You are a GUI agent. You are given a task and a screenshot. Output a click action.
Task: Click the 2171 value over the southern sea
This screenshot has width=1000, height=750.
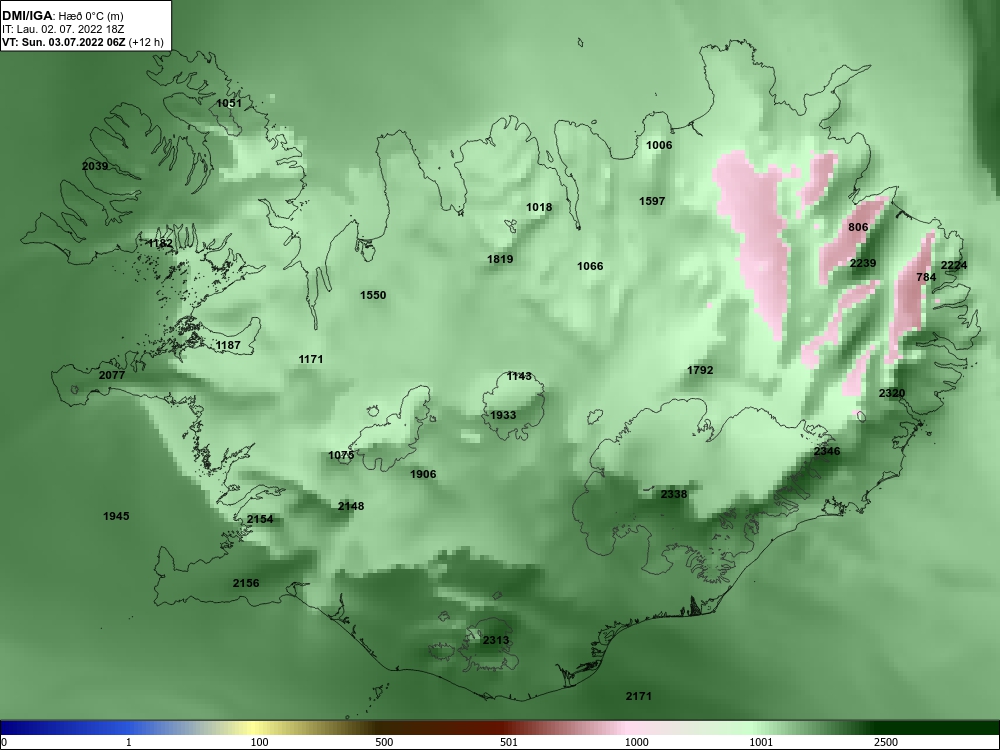tap(638, 696)
